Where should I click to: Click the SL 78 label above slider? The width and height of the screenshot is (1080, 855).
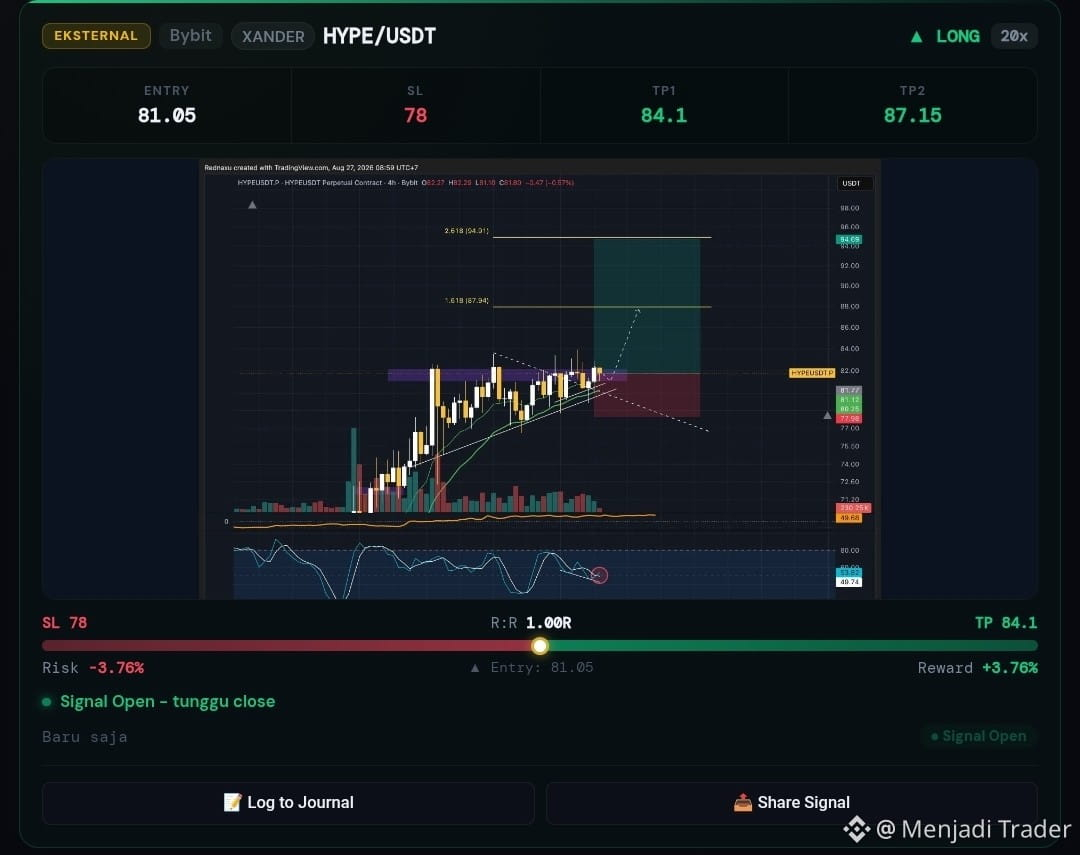point(65,623)
